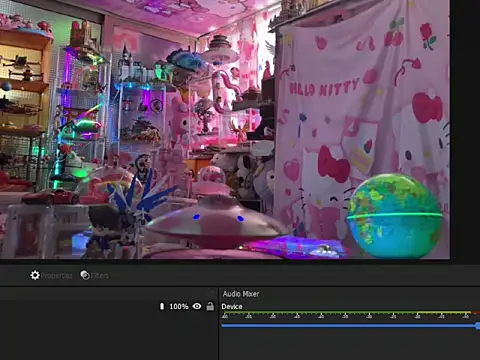Click the pink UFO toy in preview
The width and height of the screenshot is (480, 360).
click(x=216, y=213)
